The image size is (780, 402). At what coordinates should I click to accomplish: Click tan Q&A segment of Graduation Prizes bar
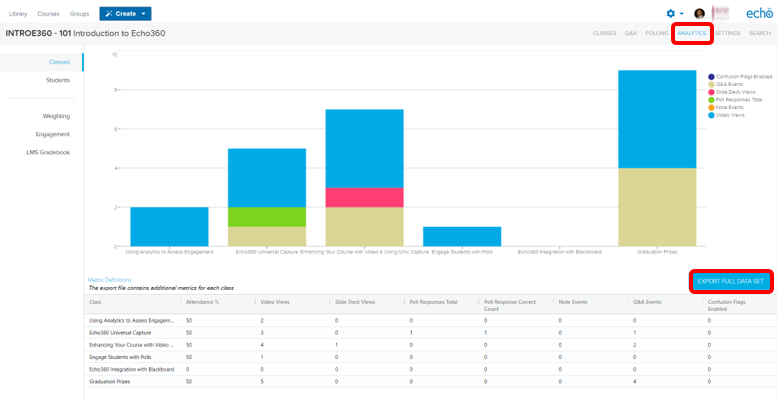point(657,207)
